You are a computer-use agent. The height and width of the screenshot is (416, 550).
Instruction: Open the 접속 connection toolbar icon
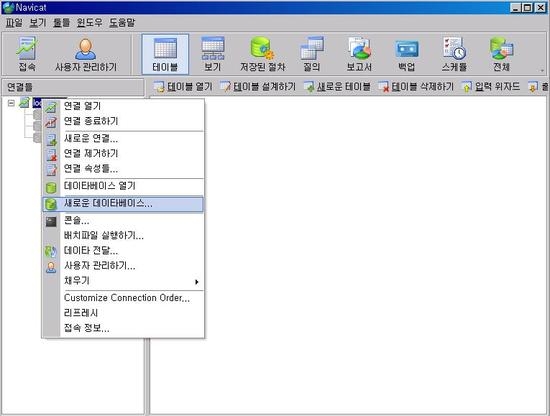click(27, 54)
